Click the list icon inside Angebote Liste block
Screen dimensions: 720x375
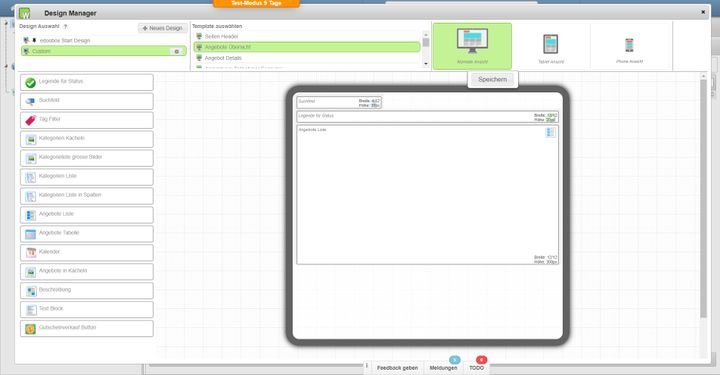point(550,132)
